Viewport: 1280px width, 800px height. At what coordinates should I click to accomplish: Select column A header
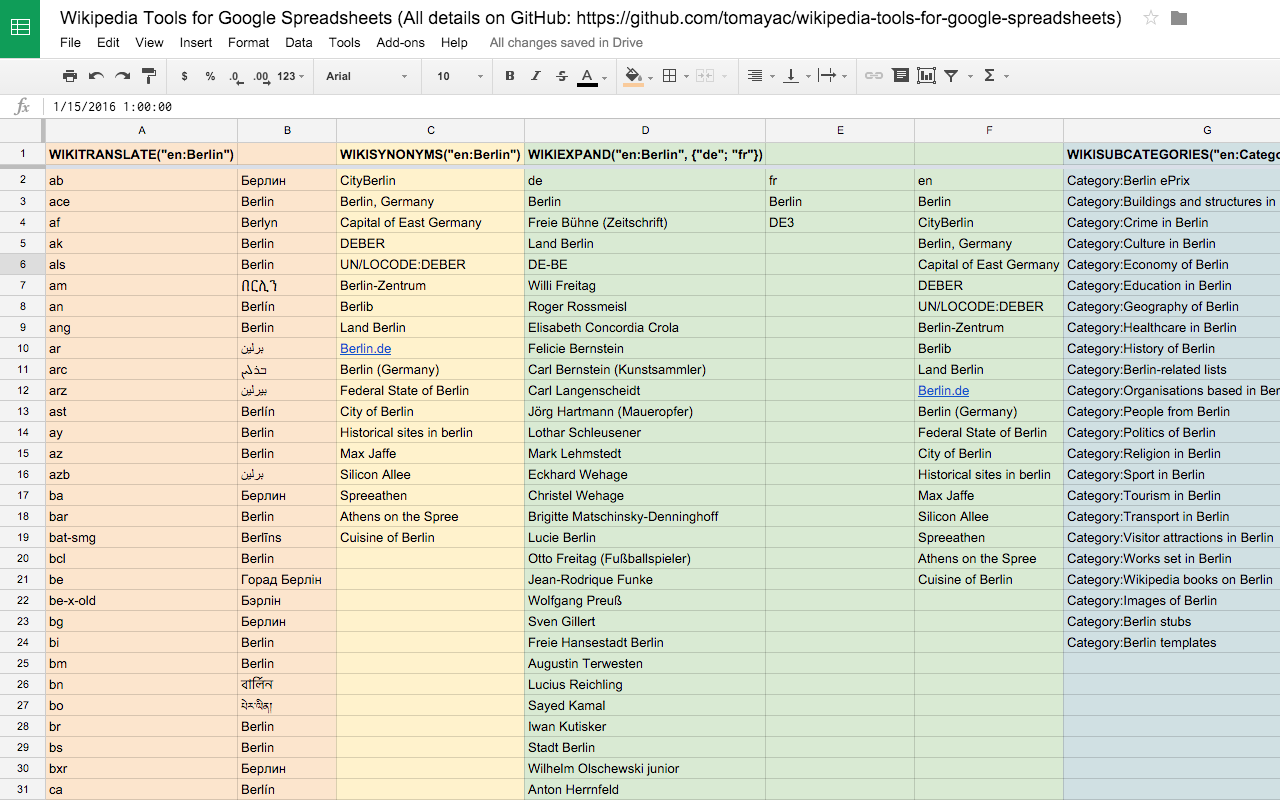tap(141, 130)
